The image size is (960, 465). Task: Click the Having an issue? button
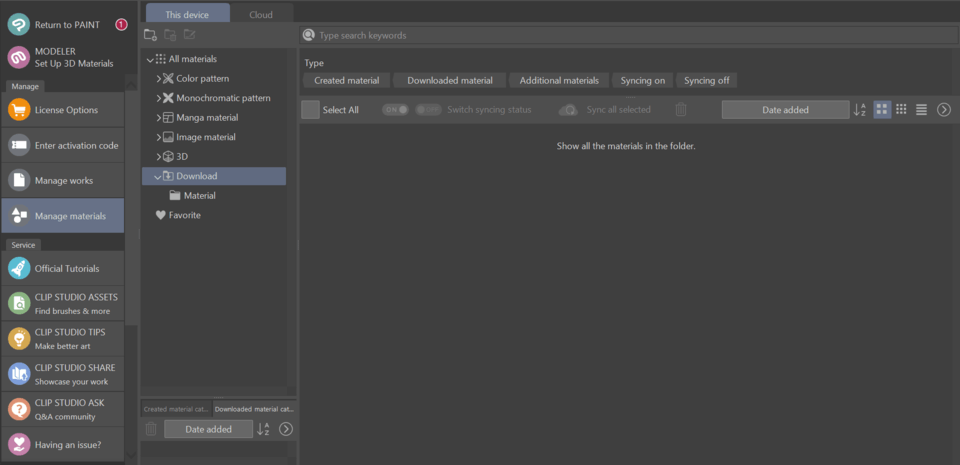coord(63,444)
